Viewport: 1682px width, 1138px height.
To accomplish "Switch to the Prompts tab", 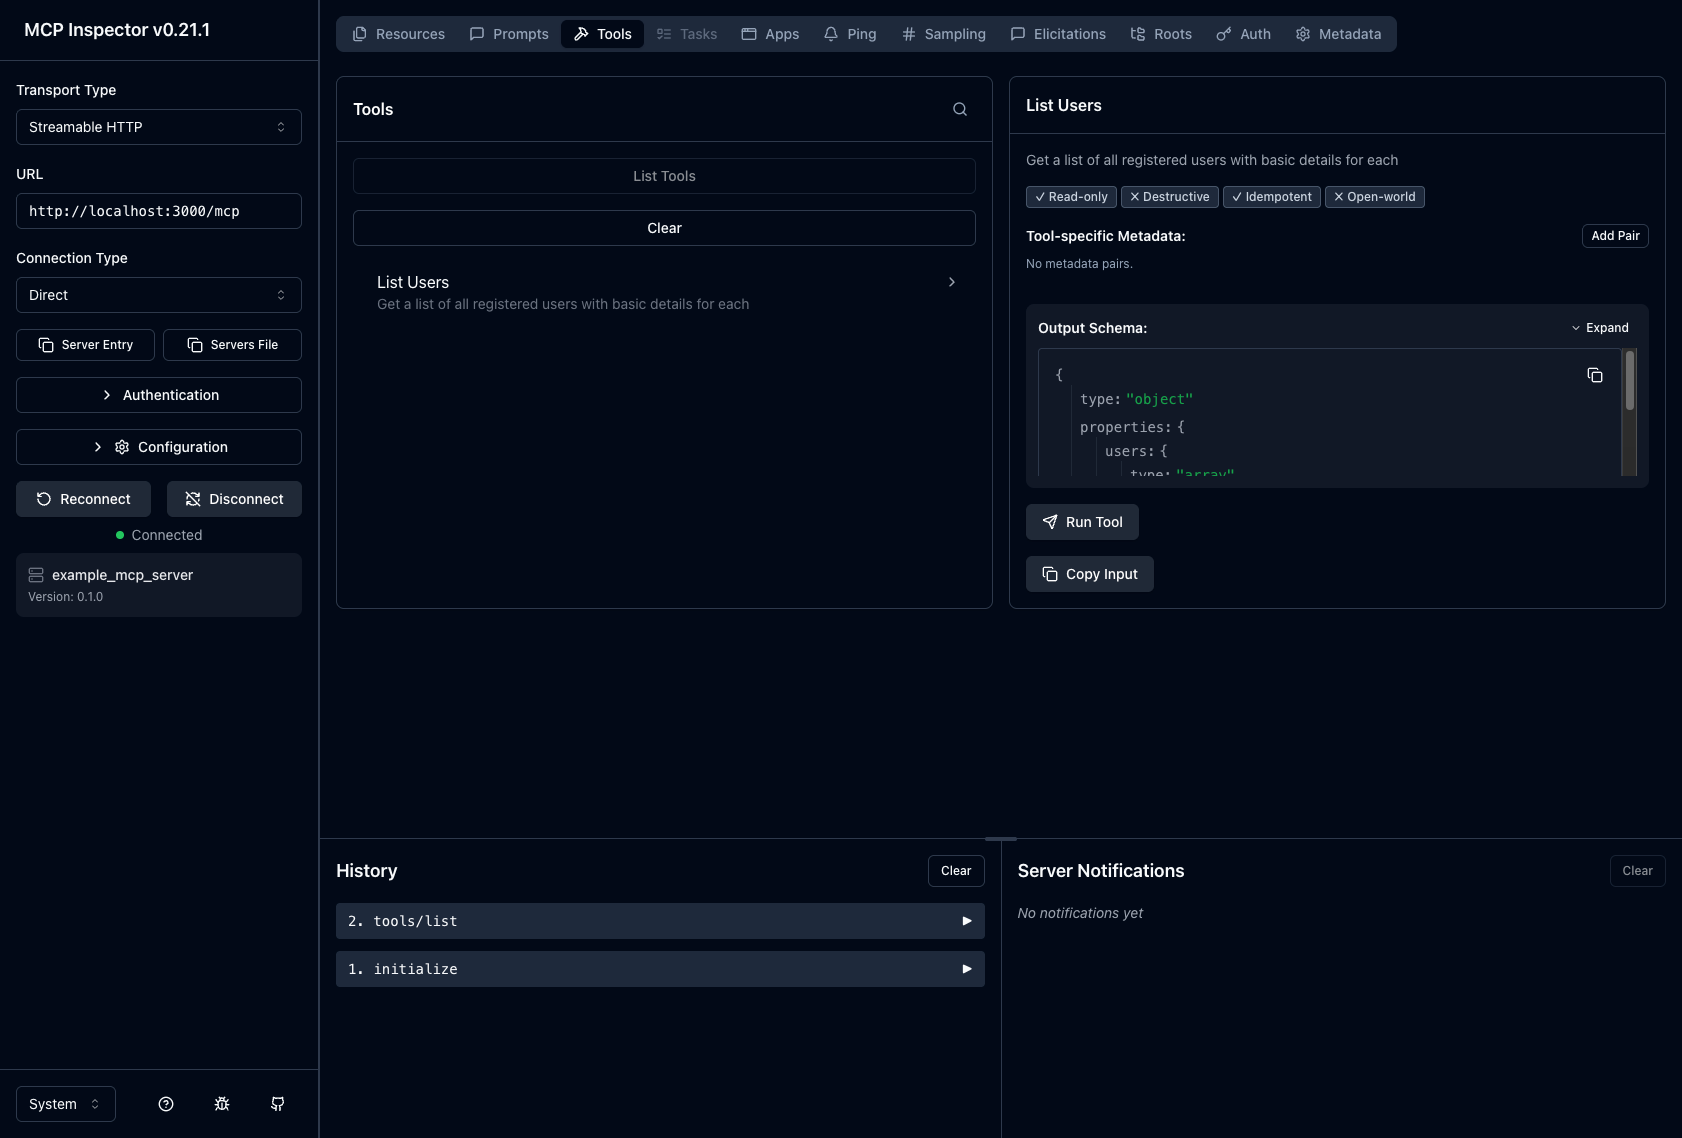I will pyautogui.click(x=509, y=33).
